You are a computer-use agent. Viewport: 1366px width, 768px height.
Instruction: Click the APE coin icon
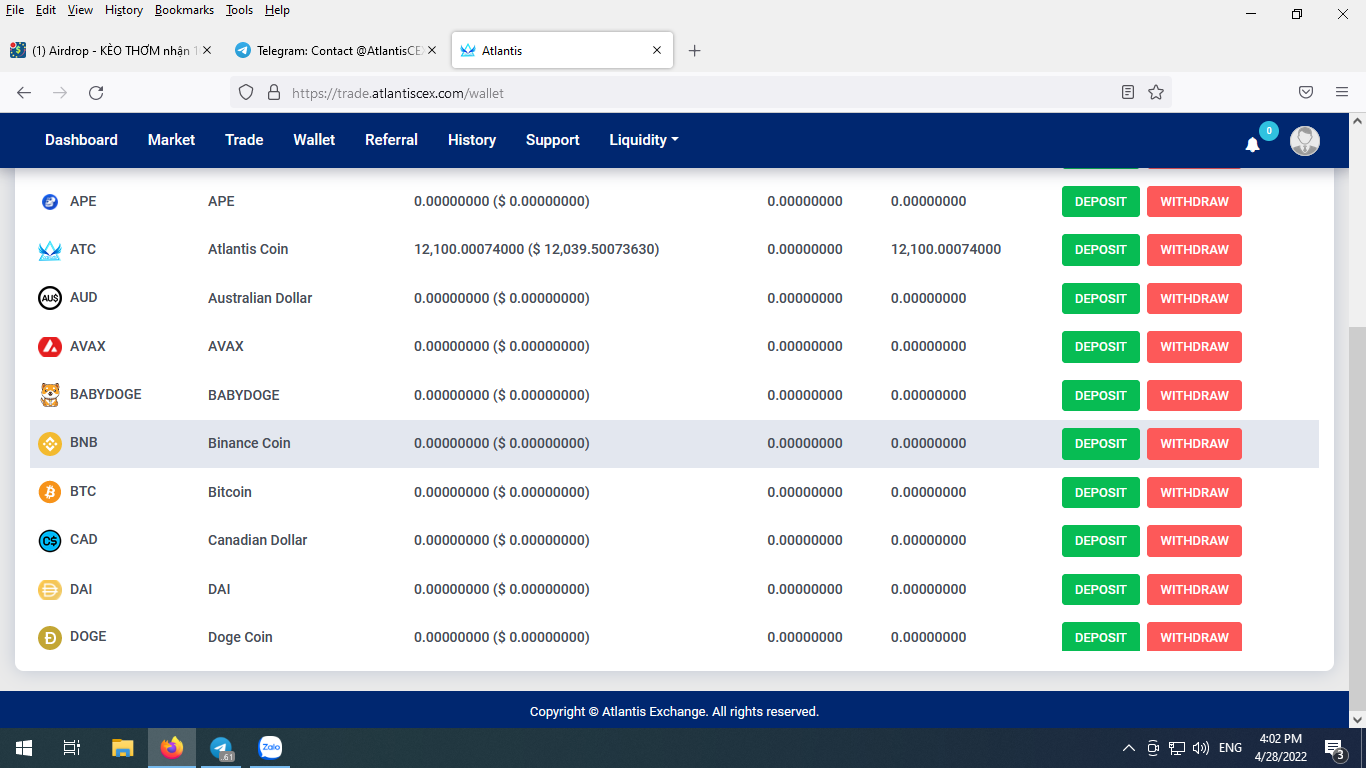[50, 202]
